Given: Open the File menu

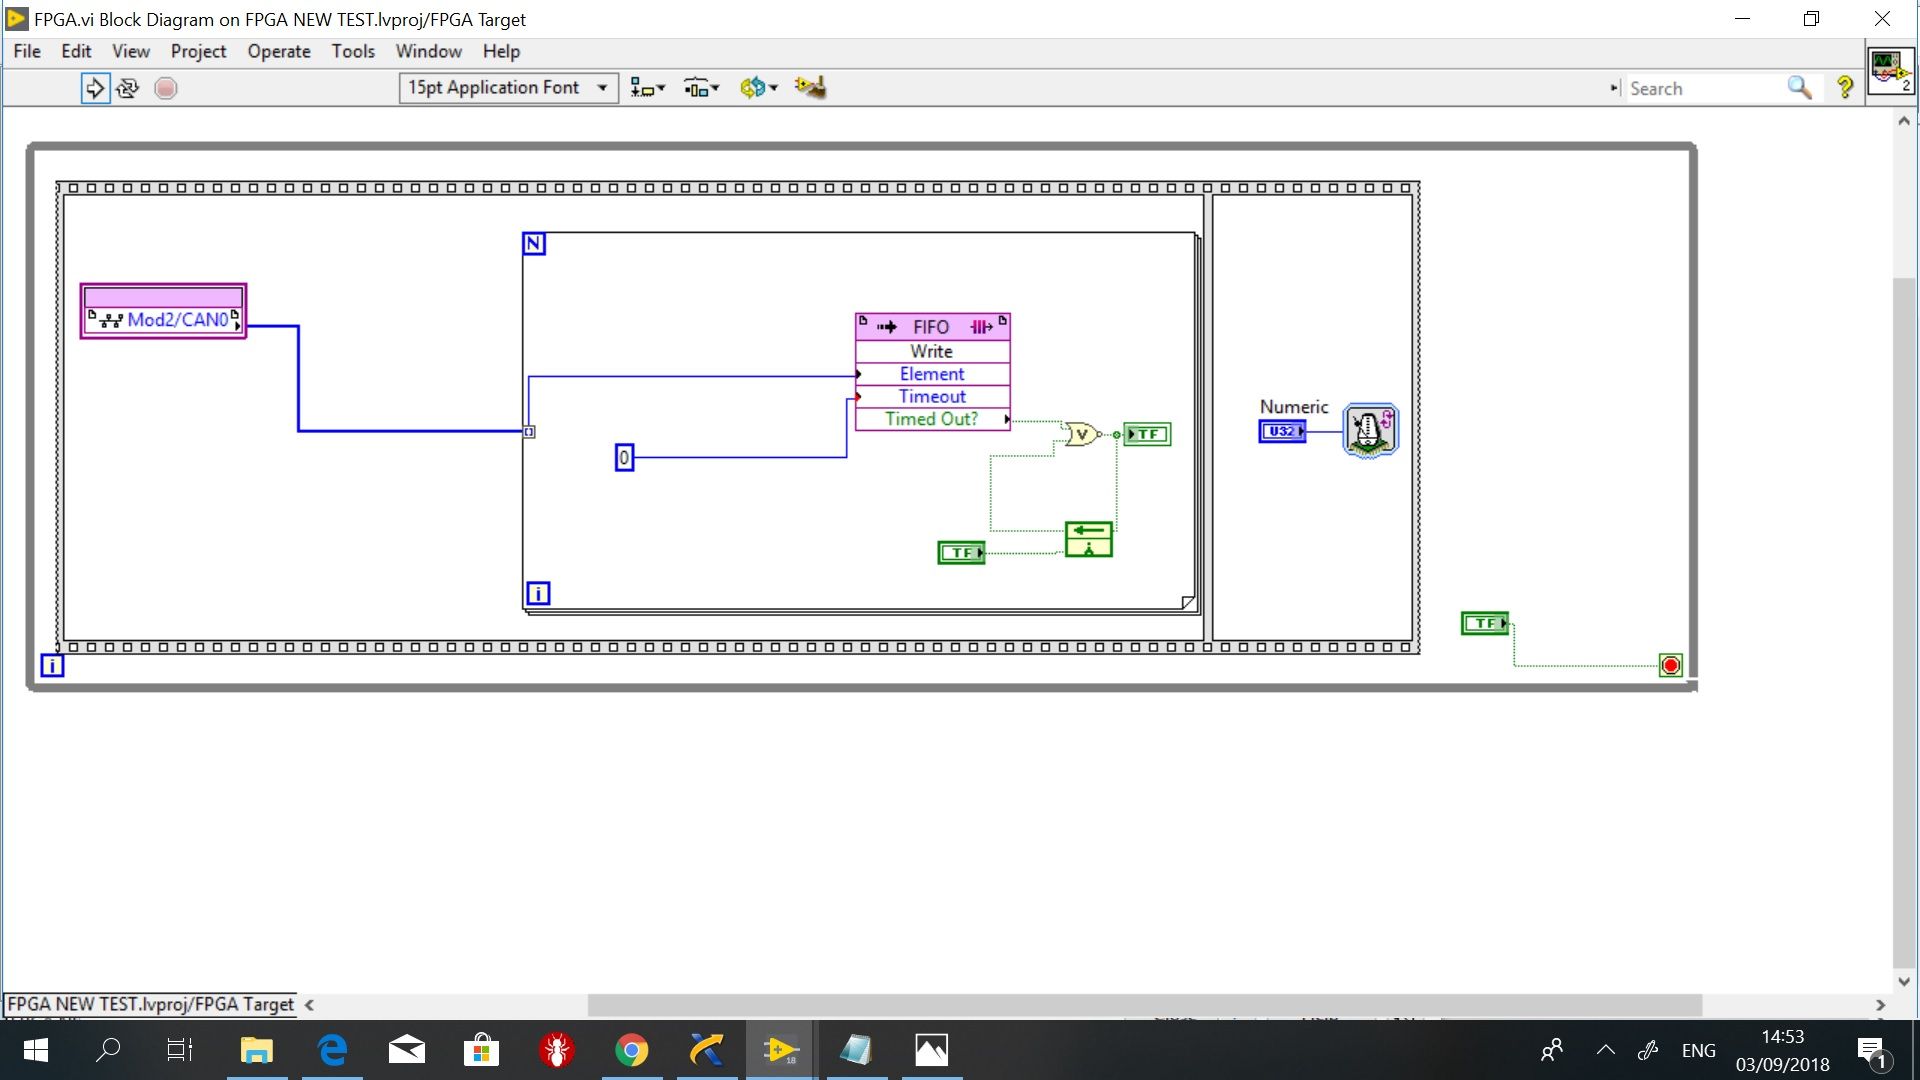Looking at the screenshot, I should [27, 51].
